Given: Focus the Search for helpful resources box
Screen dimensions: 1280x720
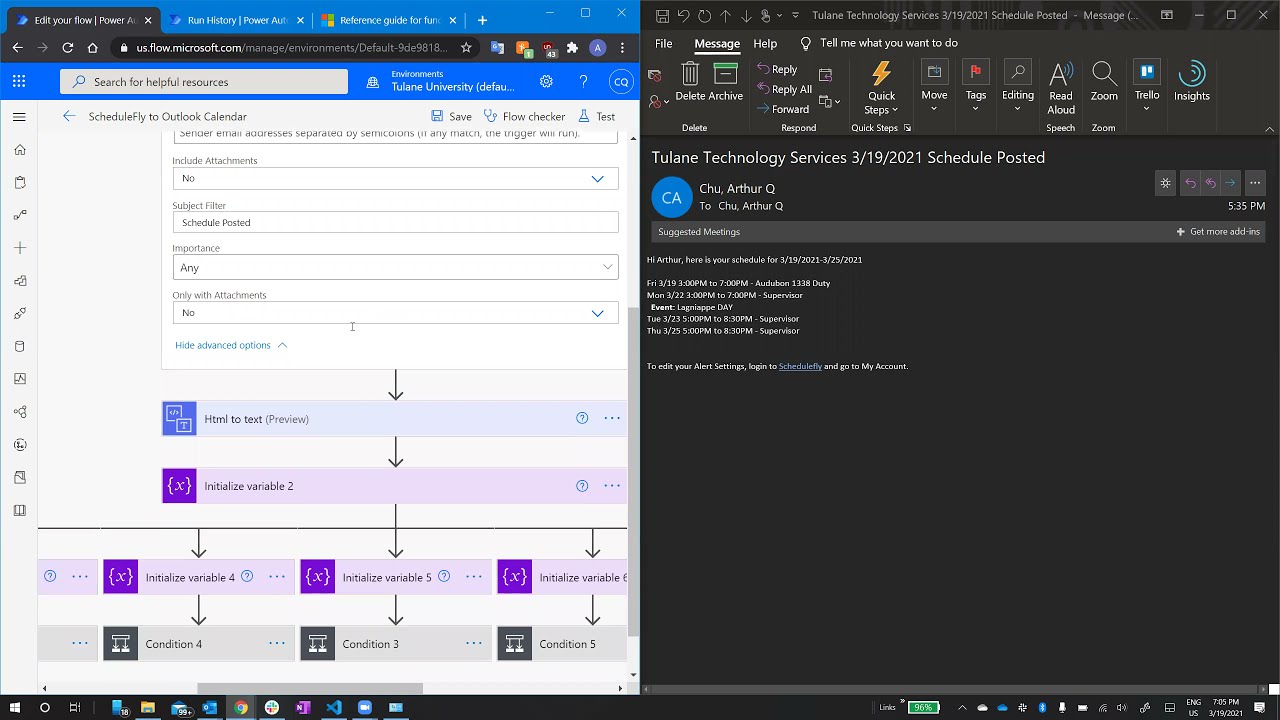Looking at the screenshot, I should (x=204, y=82).
